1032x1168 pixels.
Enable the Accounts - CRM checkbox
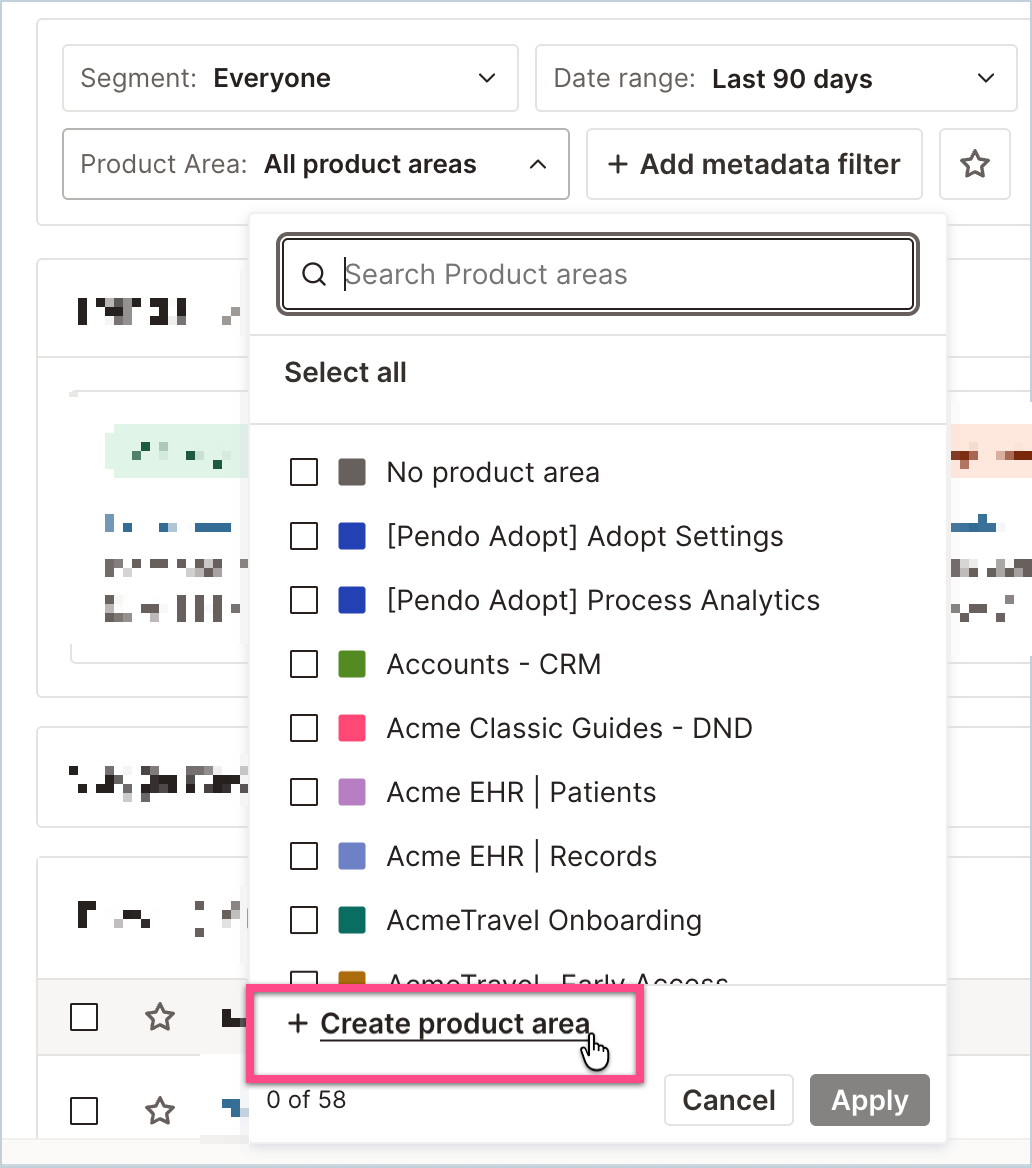(304, 664)
